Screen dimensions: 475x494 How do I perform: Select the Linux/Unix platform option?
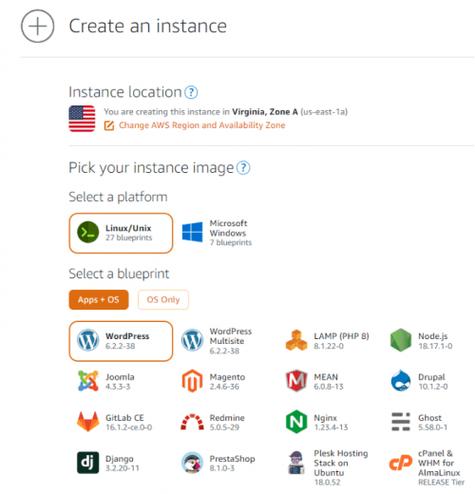121,233
